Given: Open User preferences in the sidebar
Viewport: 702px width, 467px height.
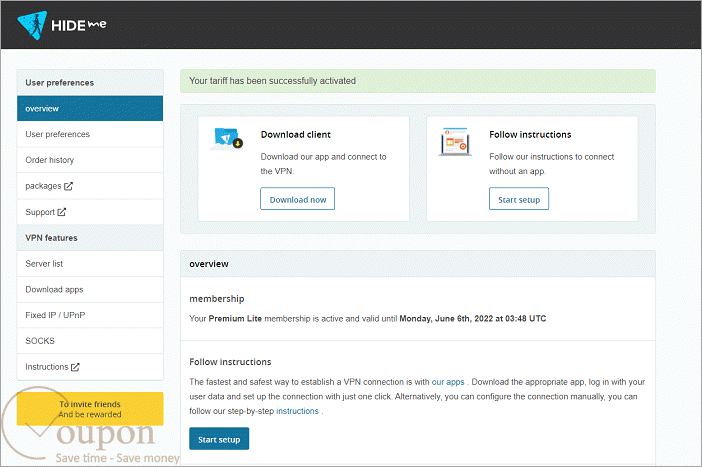Looking at the screenshot, I should click(x=90, y=134).
